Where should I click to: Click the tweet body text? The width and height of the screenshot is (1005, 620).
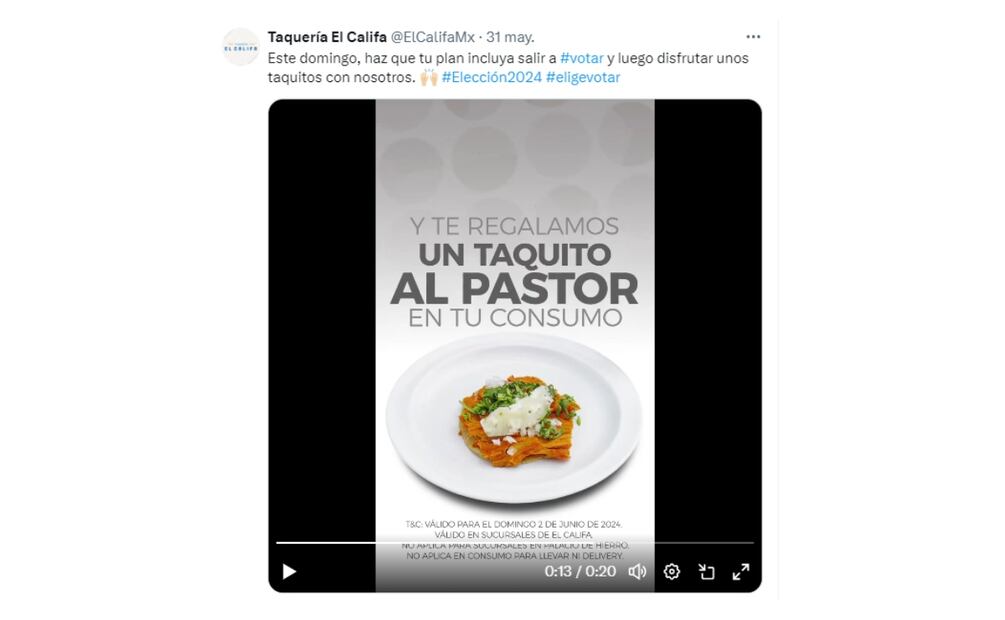point(508,68)
